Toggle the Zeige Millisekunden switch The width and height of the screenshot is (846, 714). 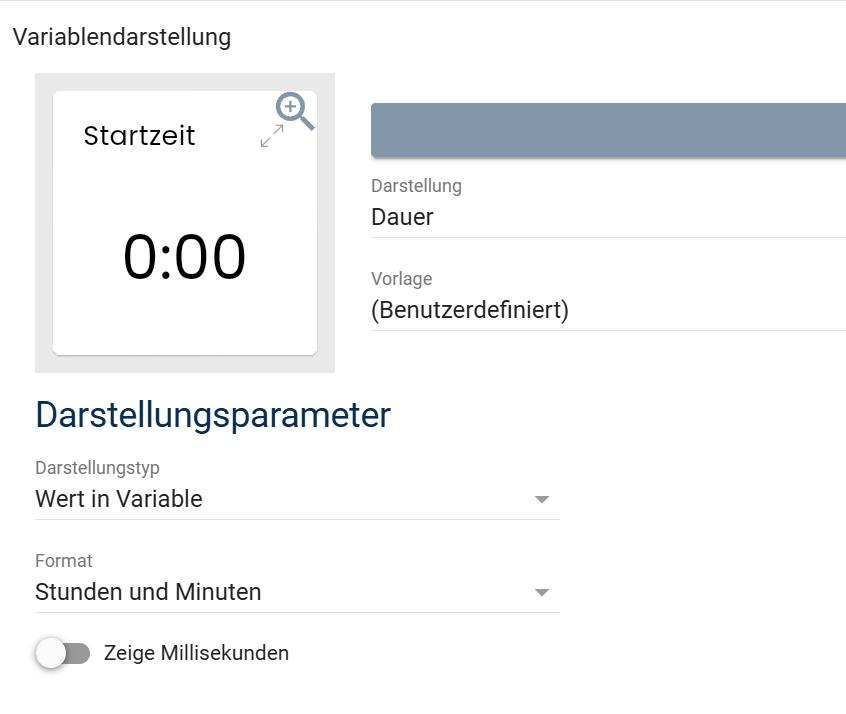(x=62, y=653)
